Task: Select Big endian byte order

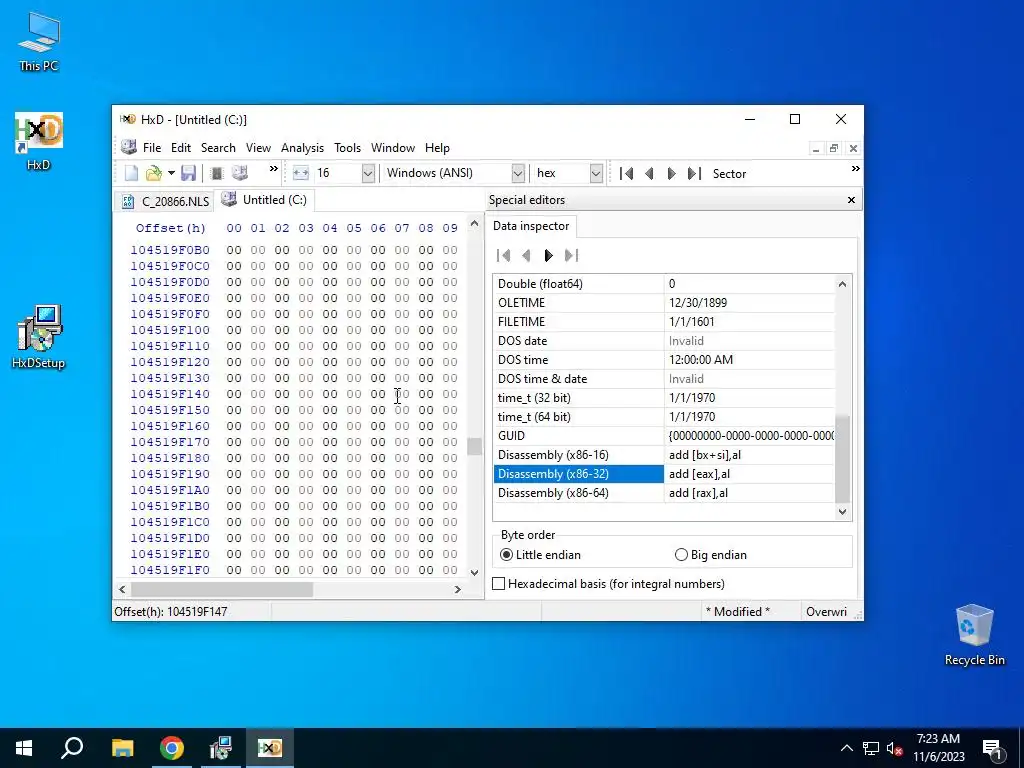Action: (711, 555)
